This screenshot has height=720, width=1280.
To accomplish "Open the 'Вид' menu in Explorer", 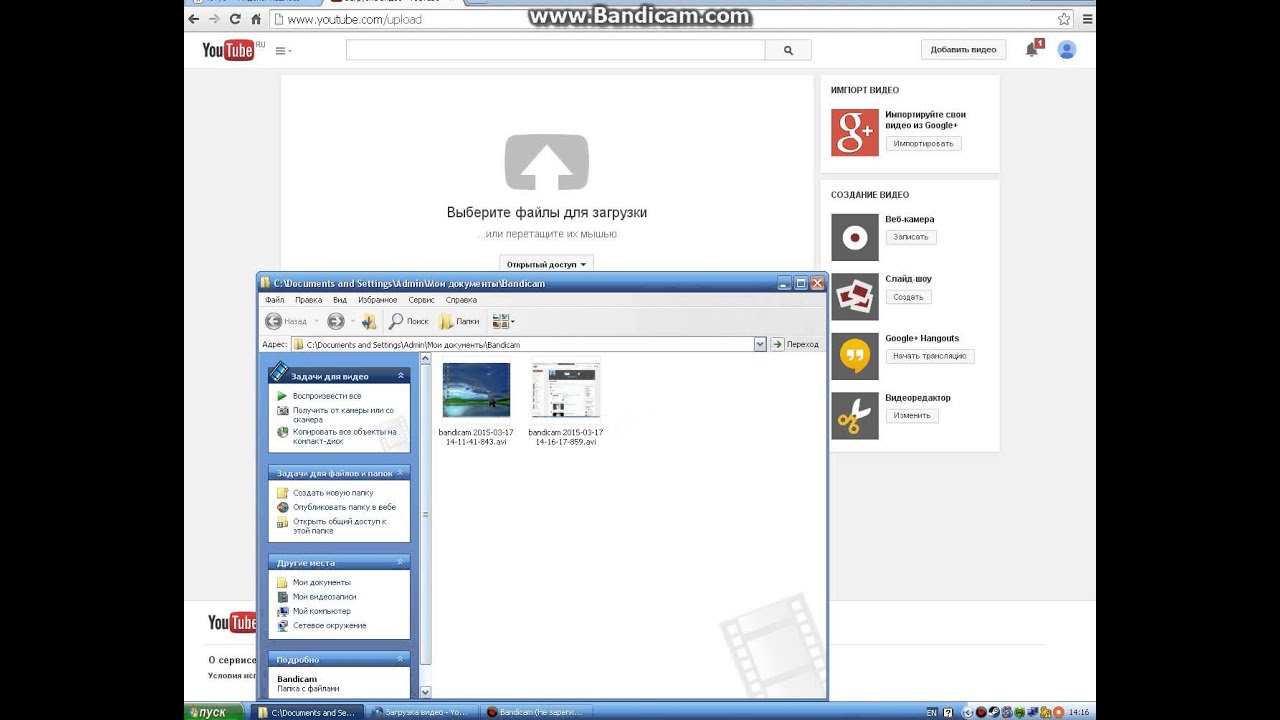I will (x=340, y=300).
